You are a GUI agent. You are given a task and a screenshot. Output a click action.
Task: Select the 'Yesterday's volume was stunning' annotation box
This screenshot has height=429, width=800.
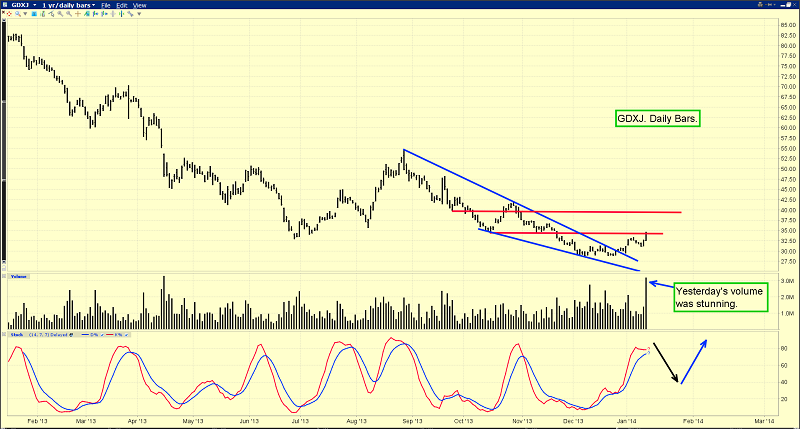pos(711,296)
